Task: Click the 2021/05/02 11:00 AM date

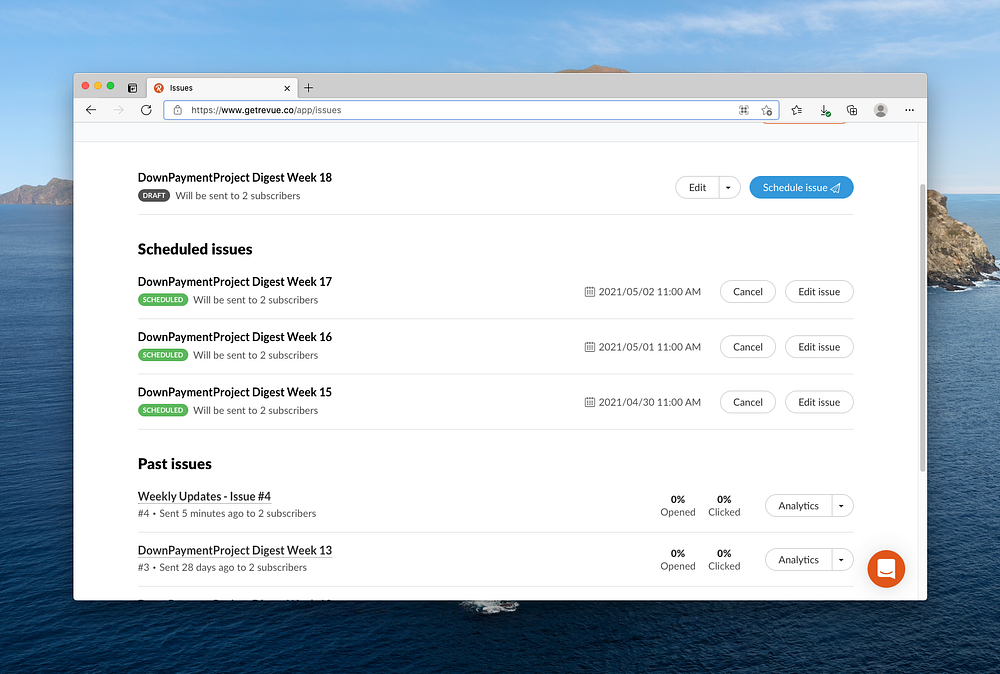Action: 649,291
